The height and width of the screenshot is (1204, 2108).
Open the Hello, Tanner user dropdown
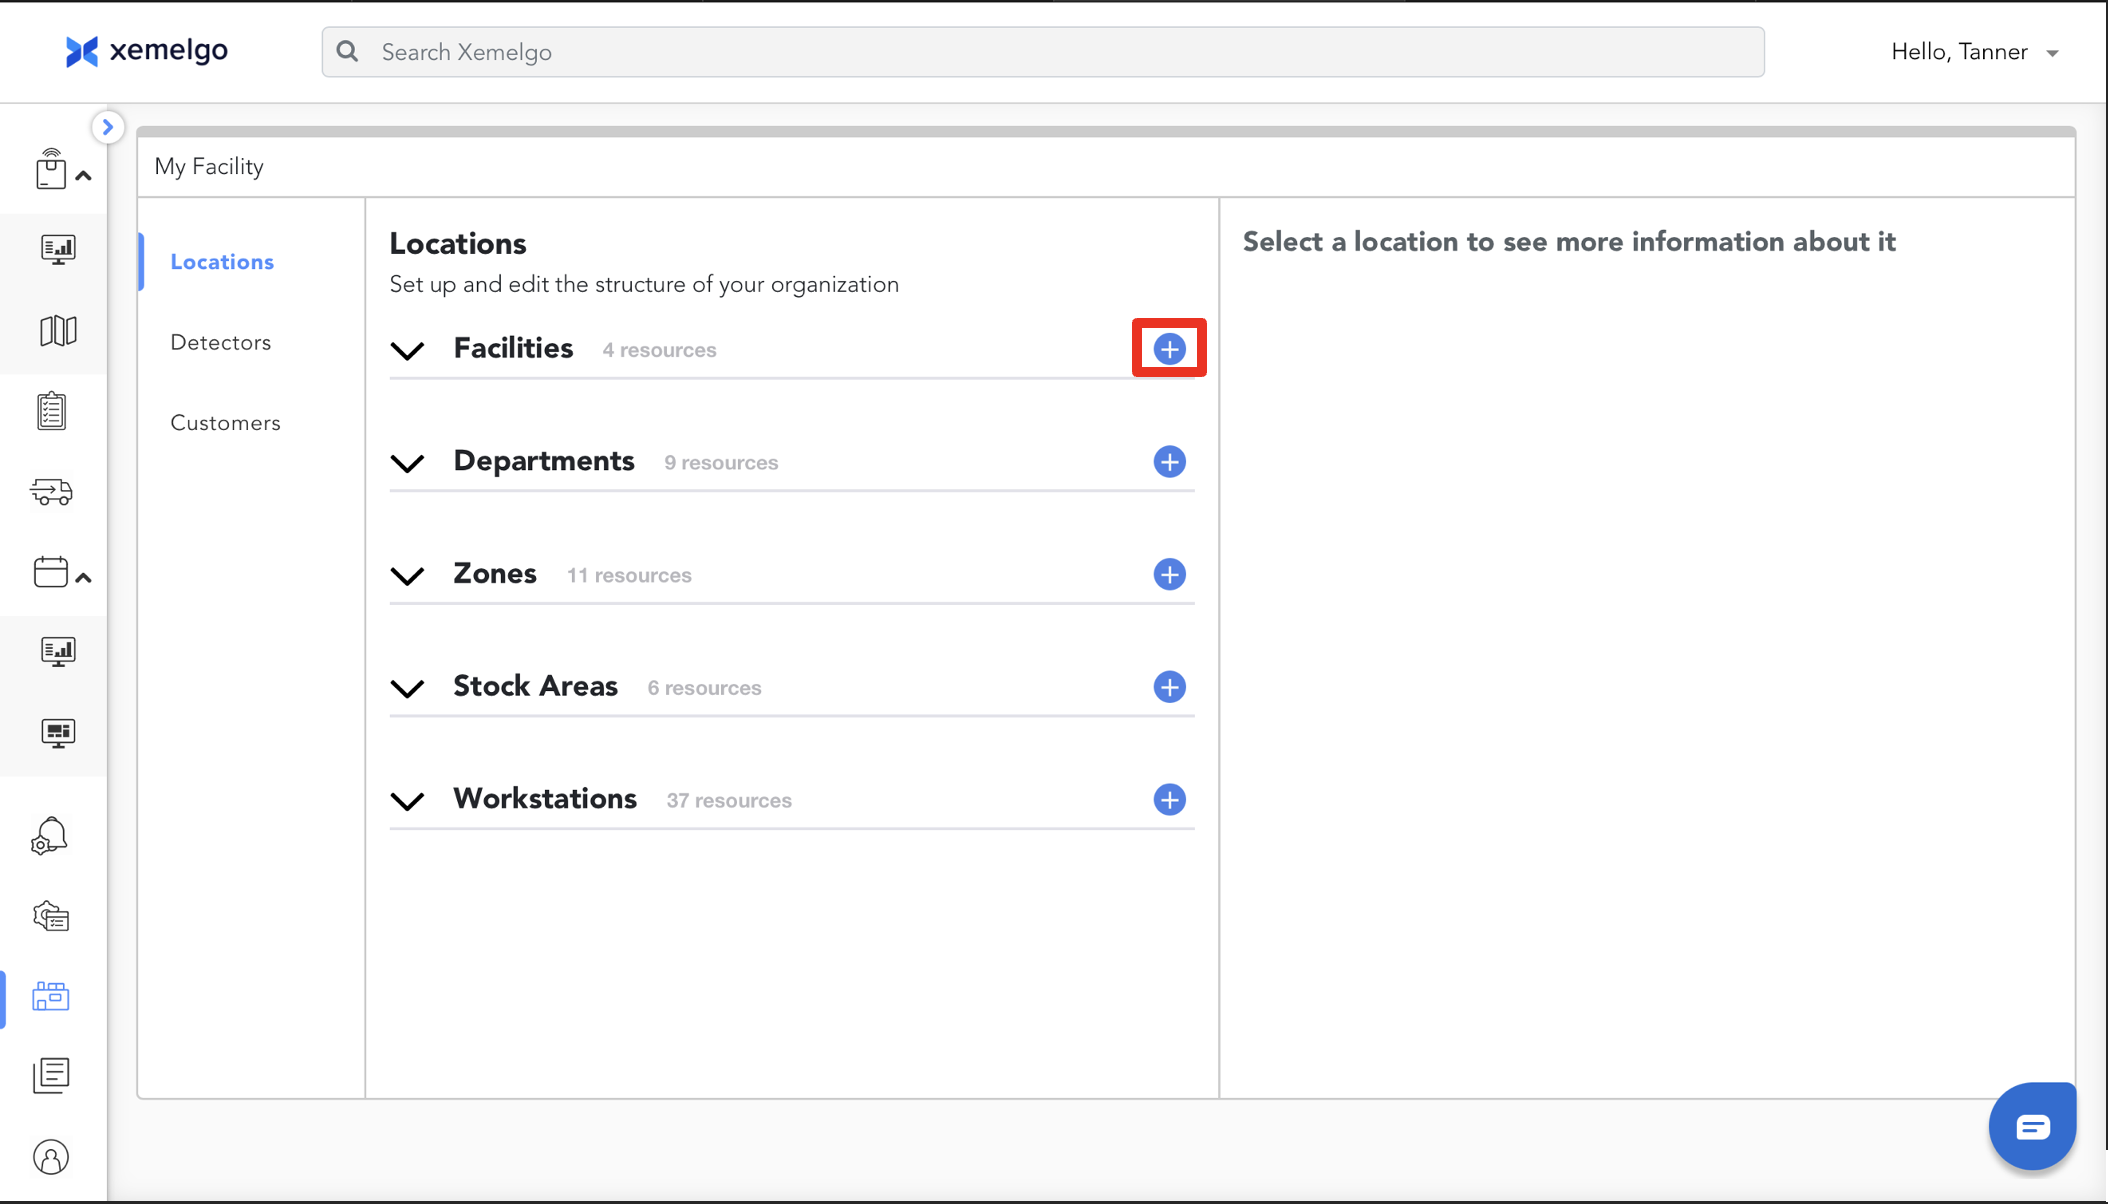click(x=1974, y=52)
